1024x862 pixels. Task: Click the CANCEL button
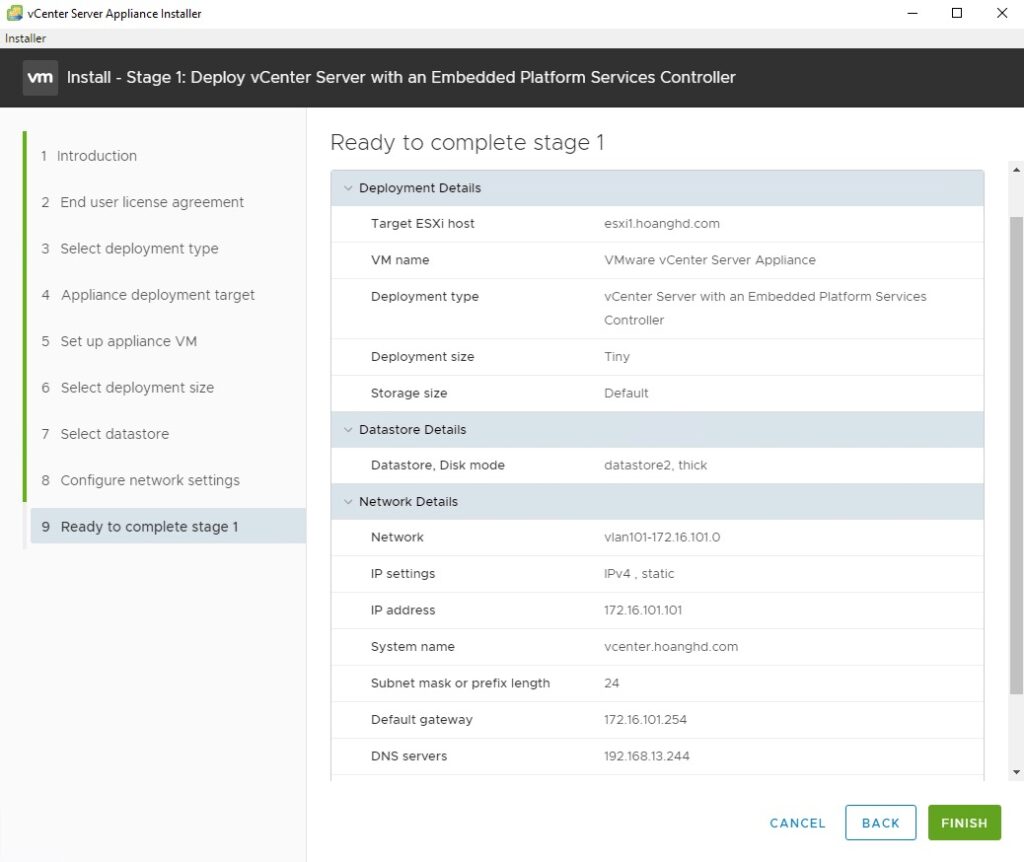tap(797, 823)
